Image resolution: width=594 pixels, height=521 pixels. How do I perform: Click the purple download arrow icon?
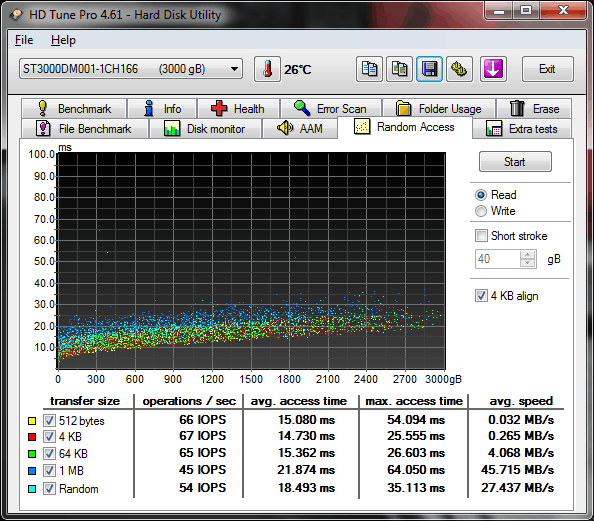tap(493, 69)
